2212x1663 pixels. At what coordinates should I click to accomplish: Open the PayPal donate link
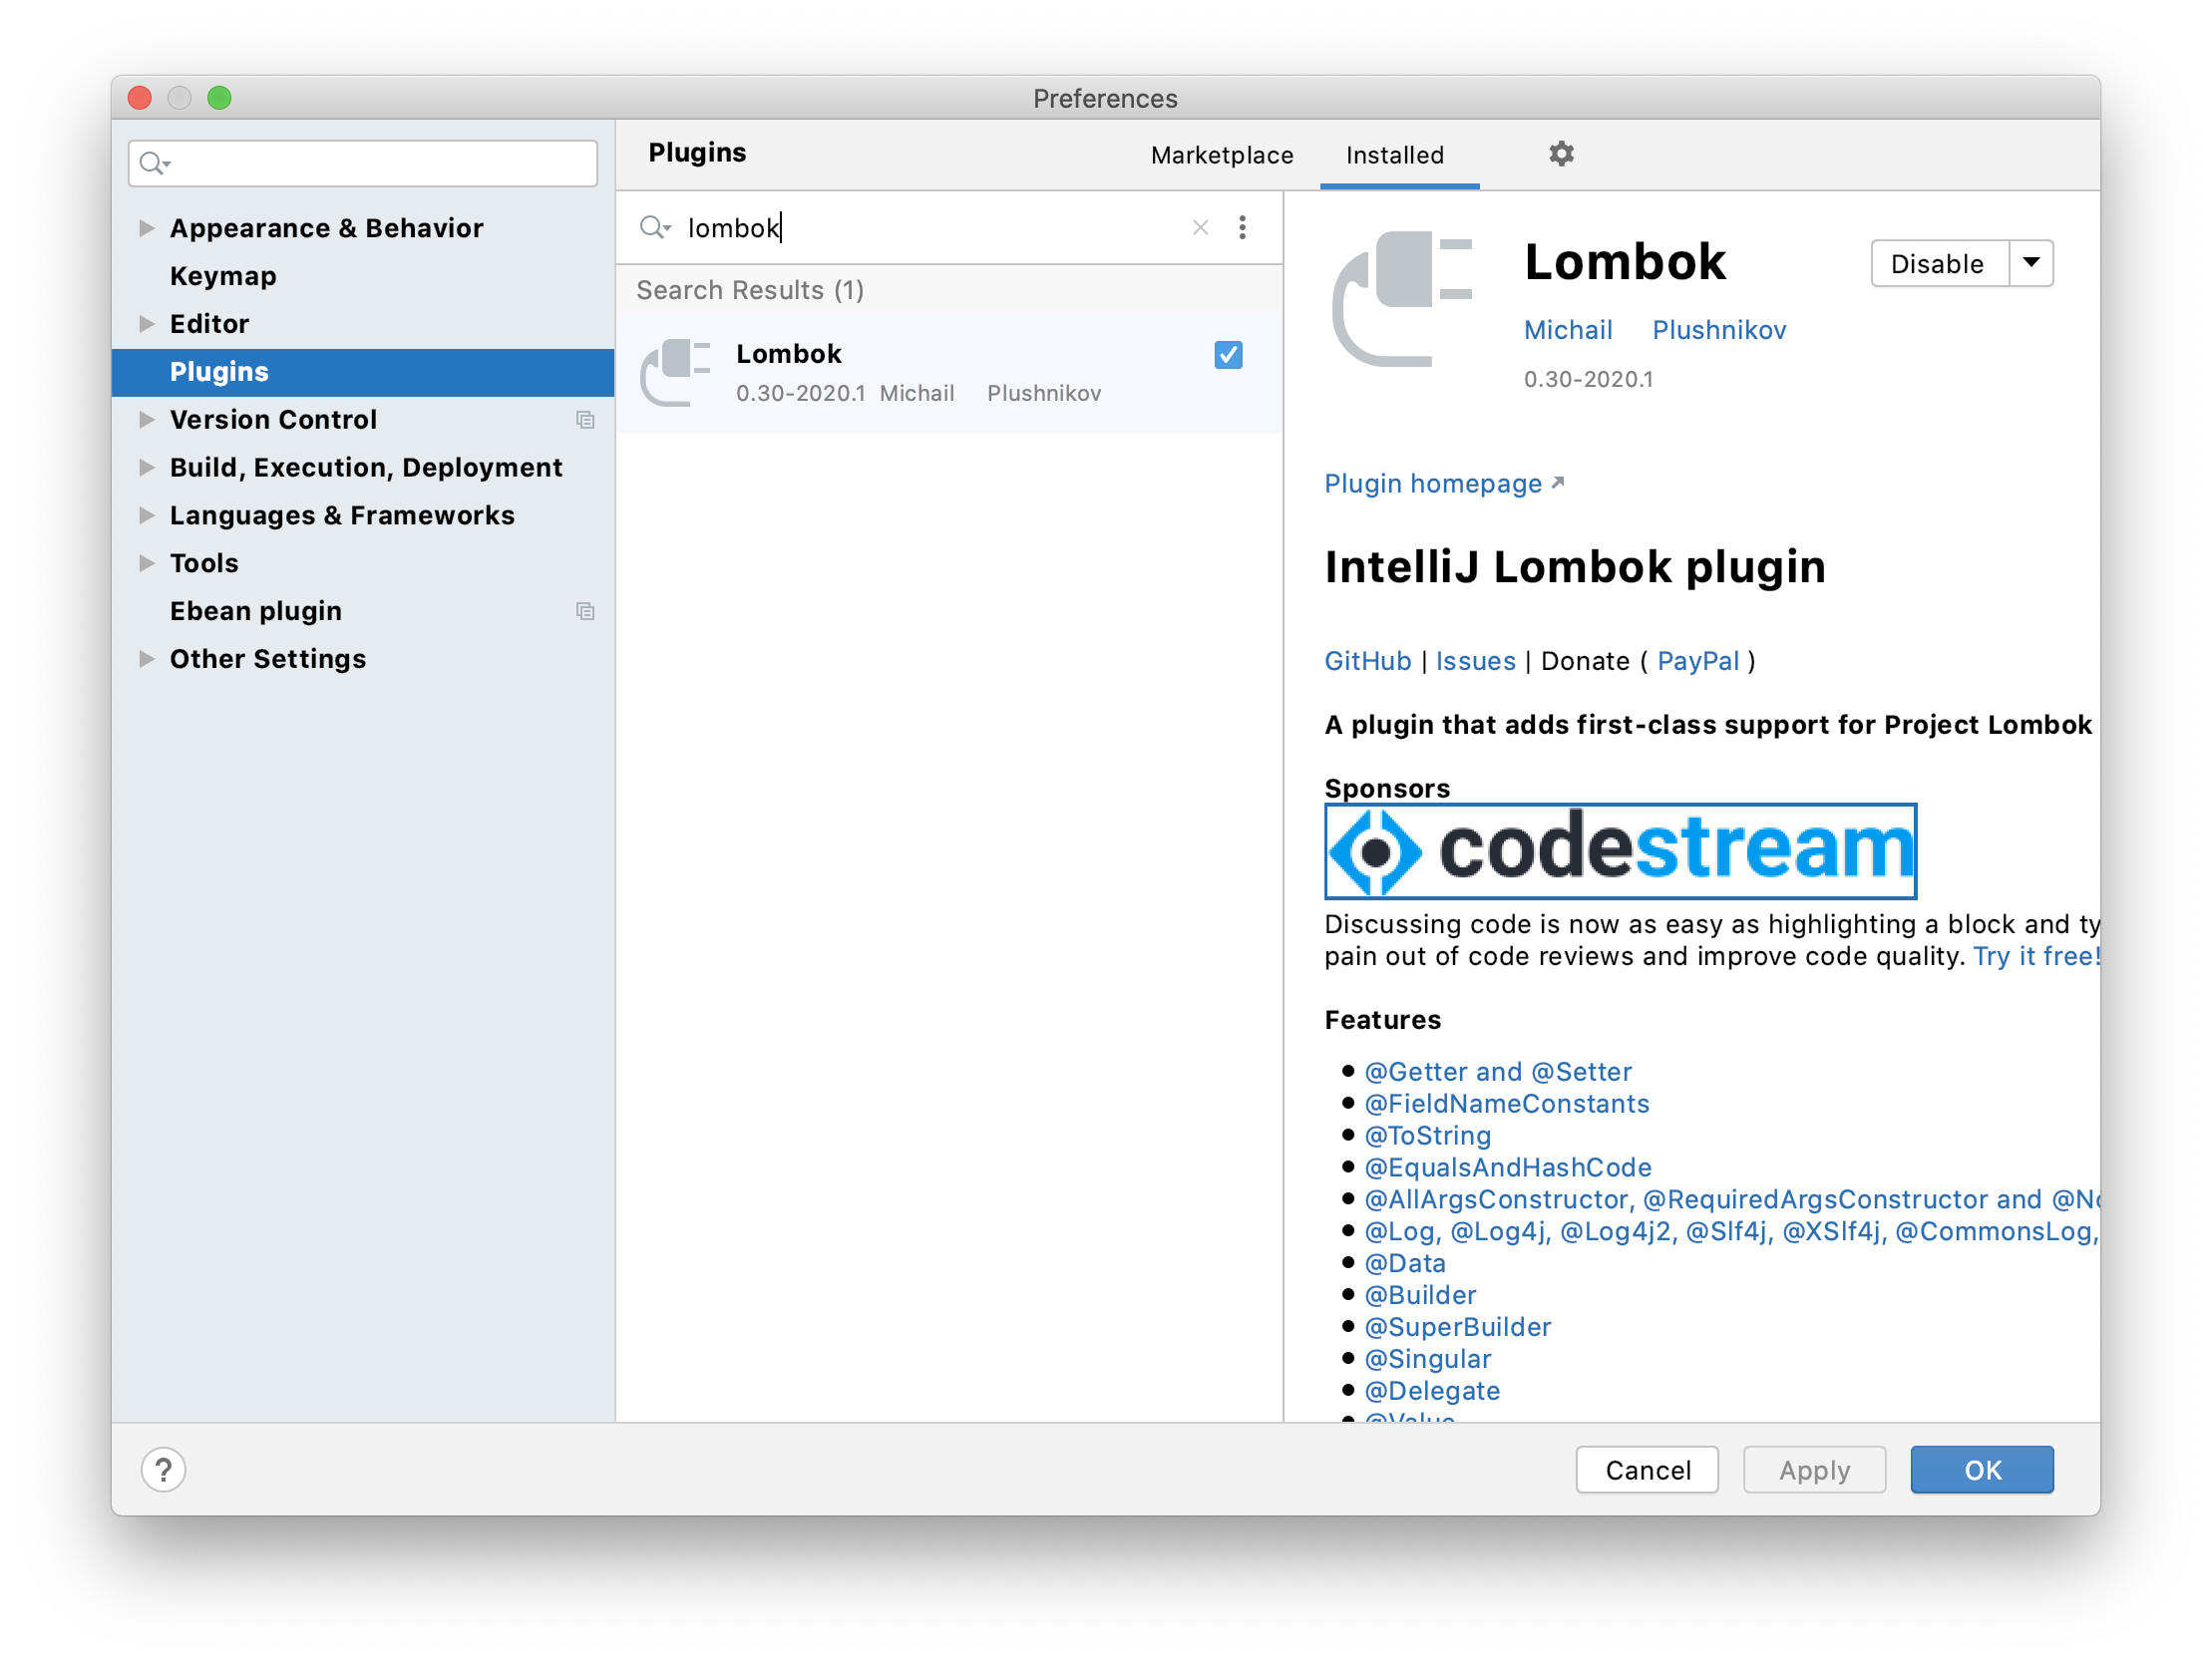coord(1698,661)
